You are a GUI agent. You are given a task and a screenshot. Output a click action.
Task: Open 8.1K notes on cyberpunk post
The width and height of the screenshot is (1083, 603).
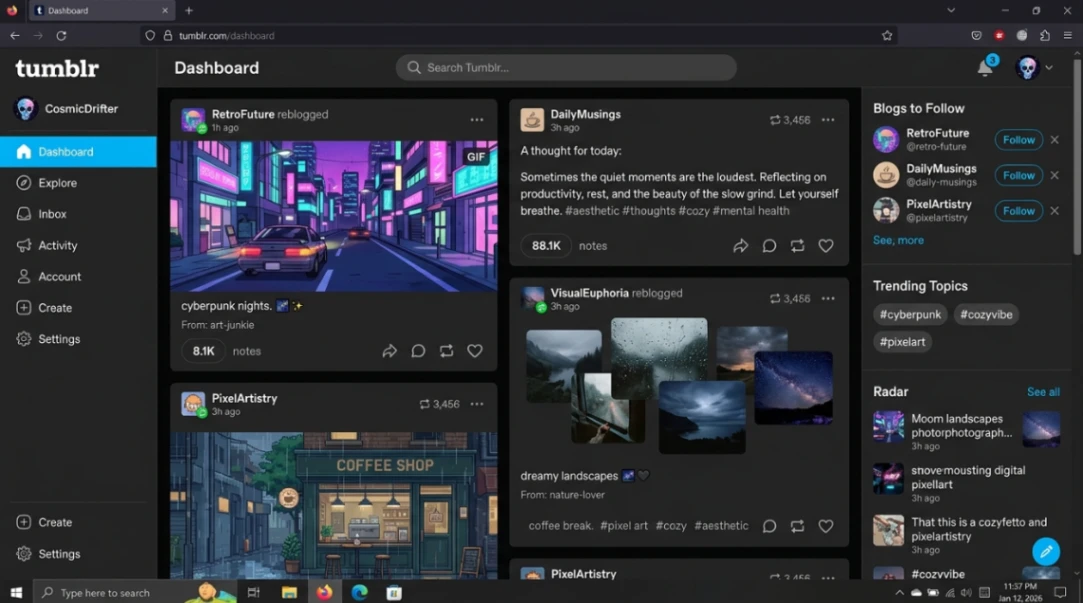pyautogui.click(x=203, y=351)
